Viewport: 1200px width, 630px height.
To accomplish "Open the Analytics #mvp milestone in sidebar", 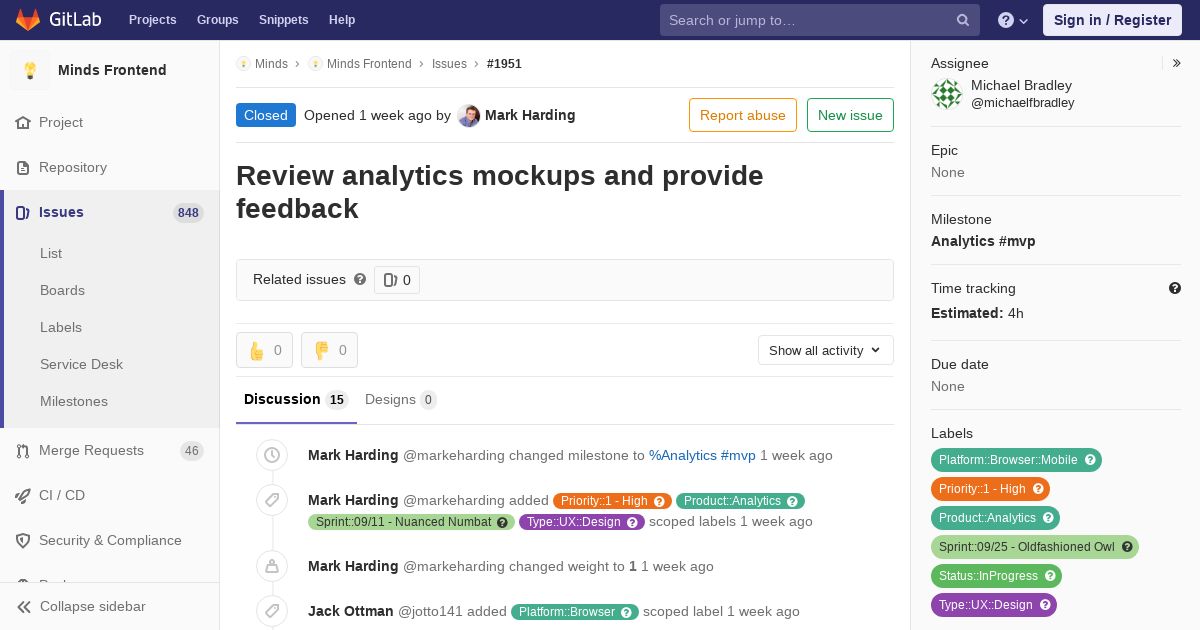I will point(983,241).
